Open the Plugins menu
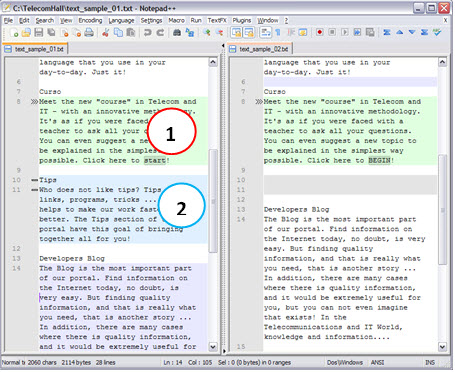 click(242, 21)
